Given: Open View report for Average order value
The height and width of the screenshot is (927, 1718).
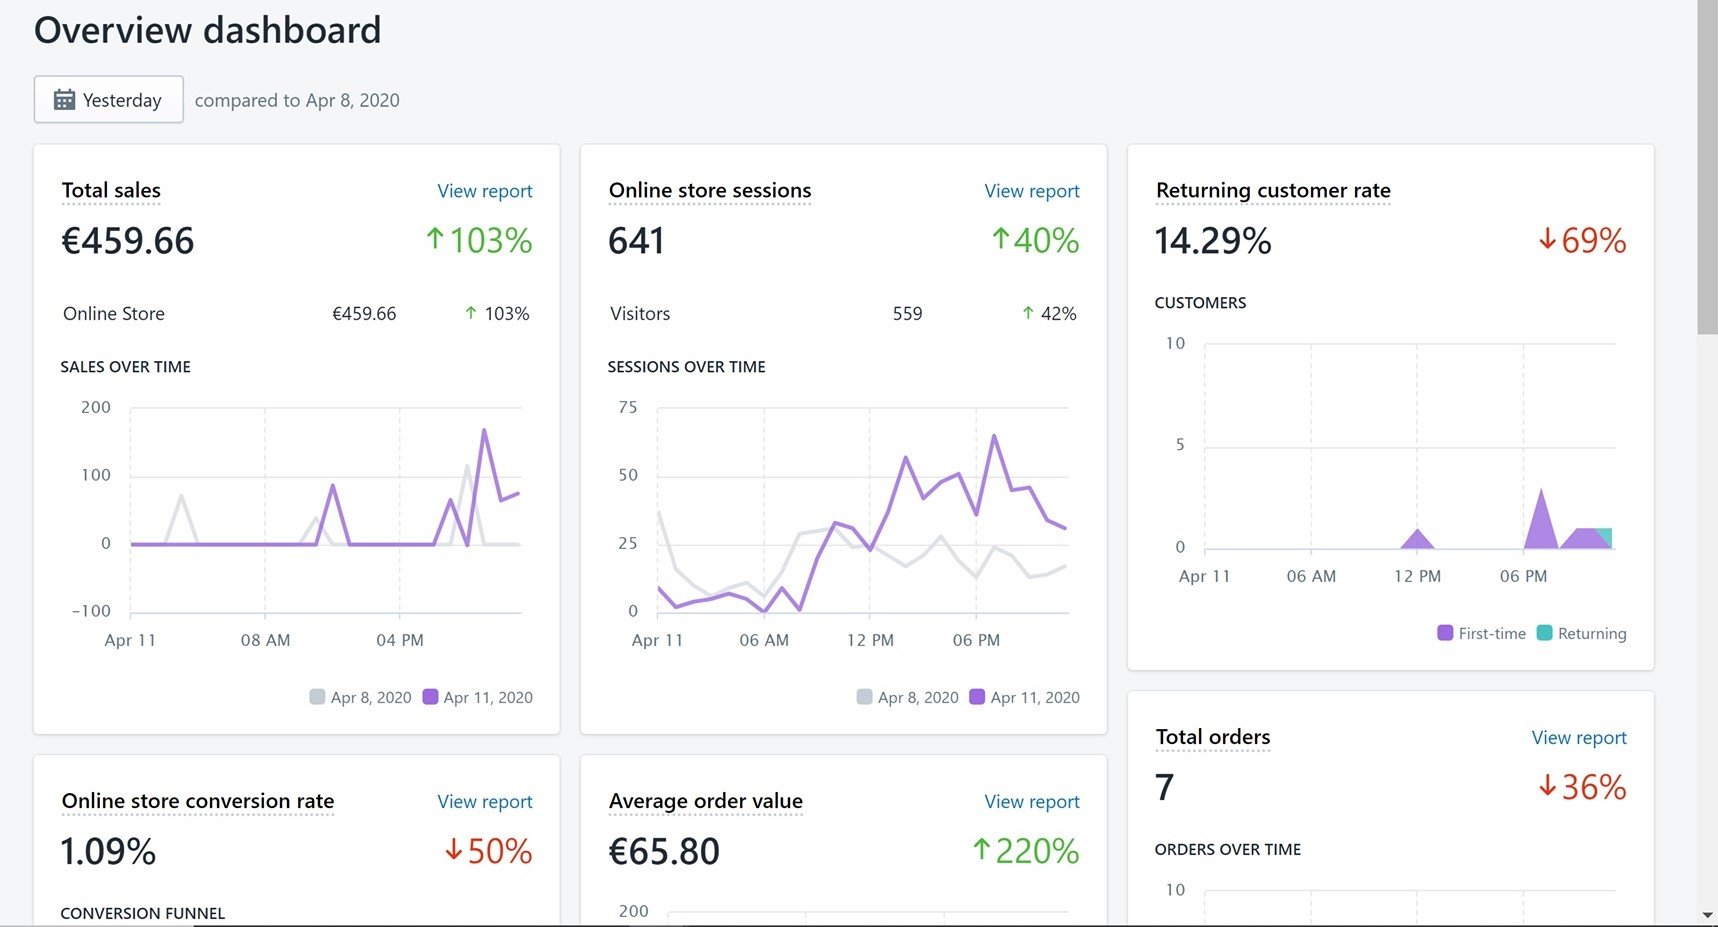Looking at the screenshot, I should 1031,802.
